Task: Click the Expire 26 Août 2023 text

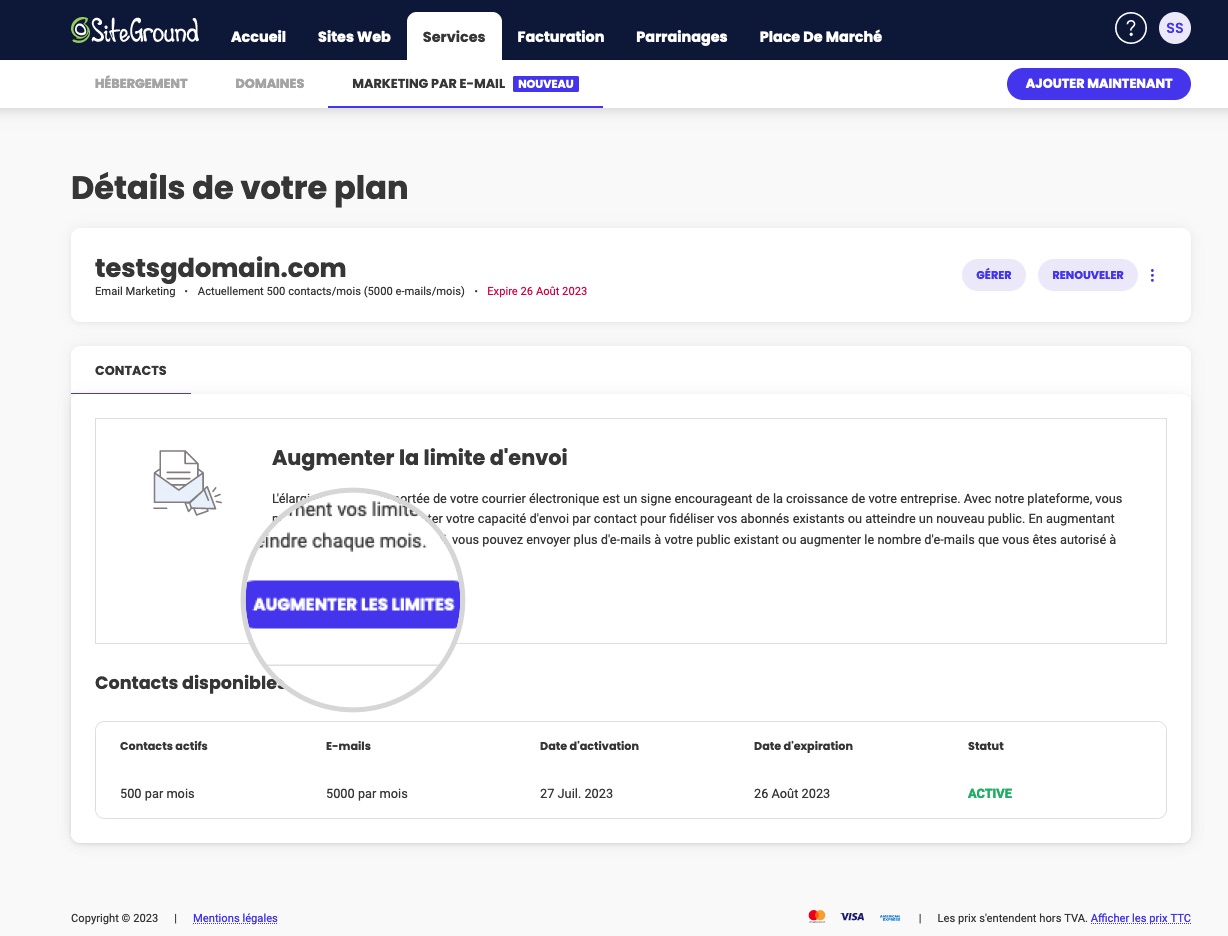Action: point(537,292)
